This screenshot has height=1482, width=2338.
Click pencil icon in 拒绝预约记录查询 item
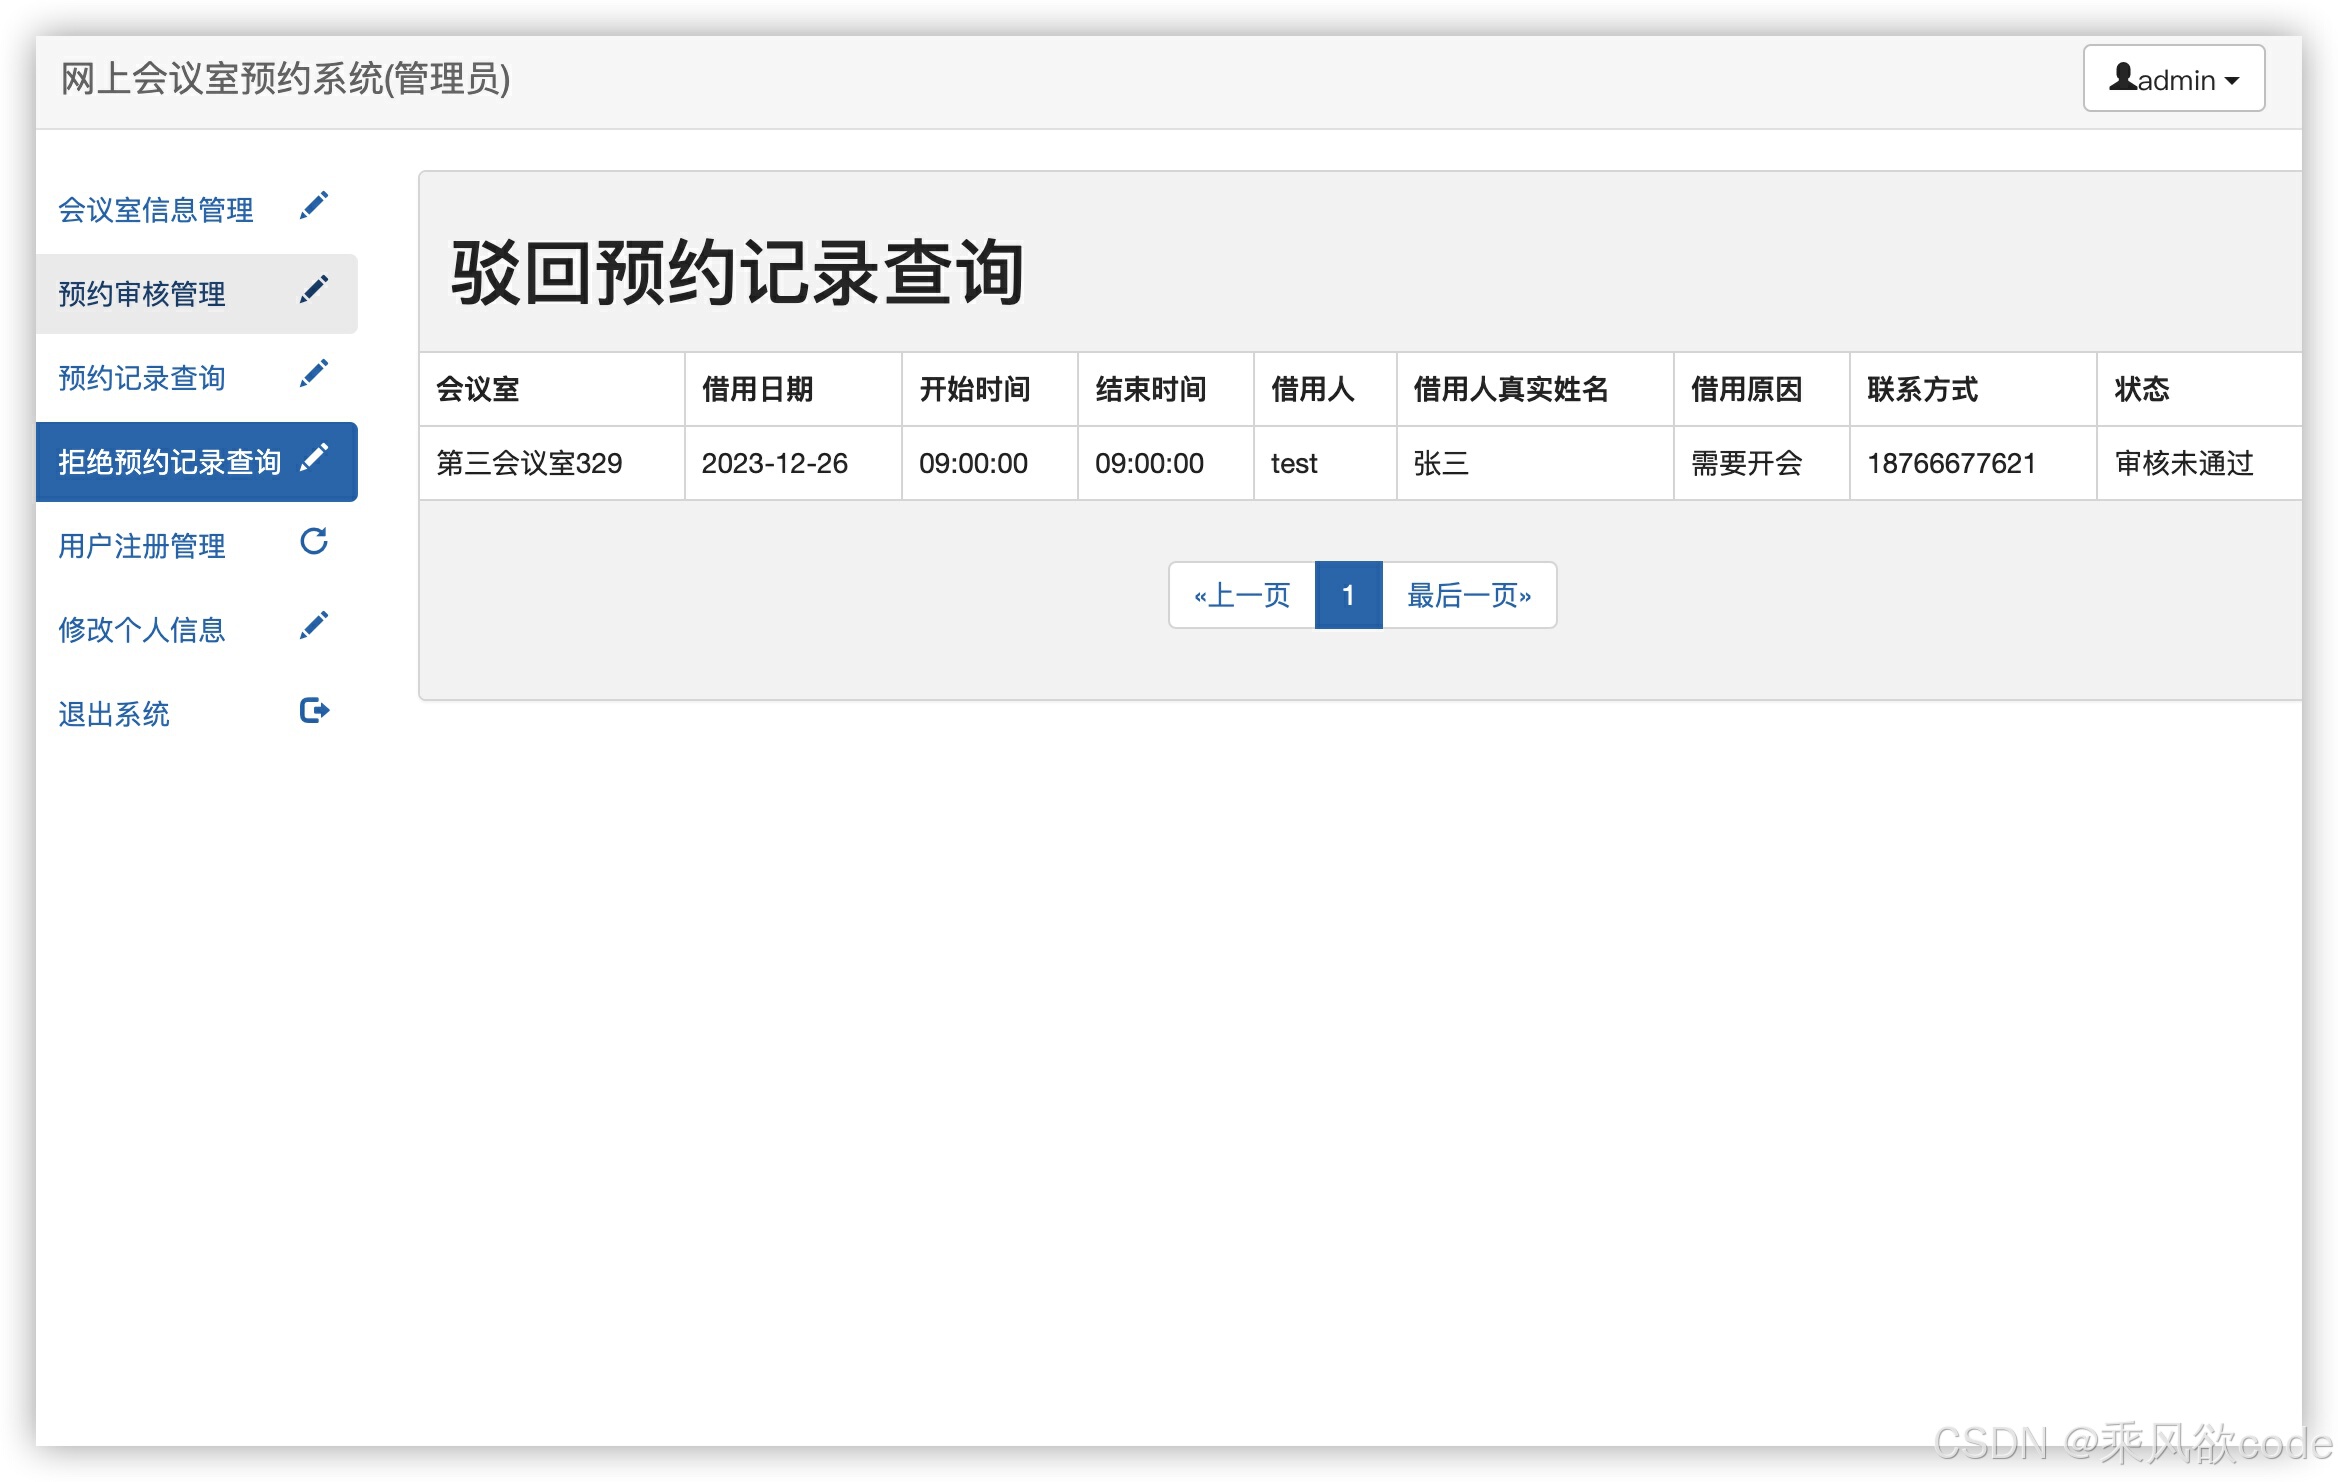pos(314,457)
